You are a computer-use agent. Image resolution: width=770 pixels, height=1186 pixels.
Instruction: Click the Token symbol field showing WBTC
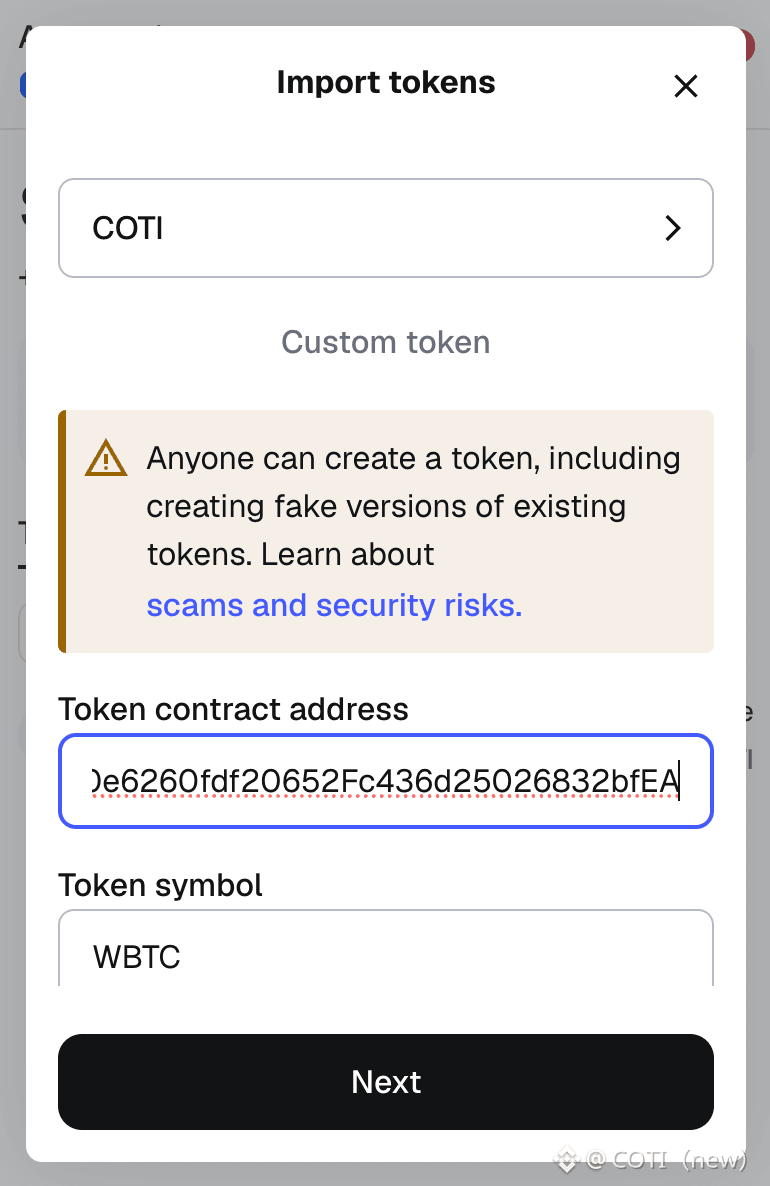pos(385,950)
